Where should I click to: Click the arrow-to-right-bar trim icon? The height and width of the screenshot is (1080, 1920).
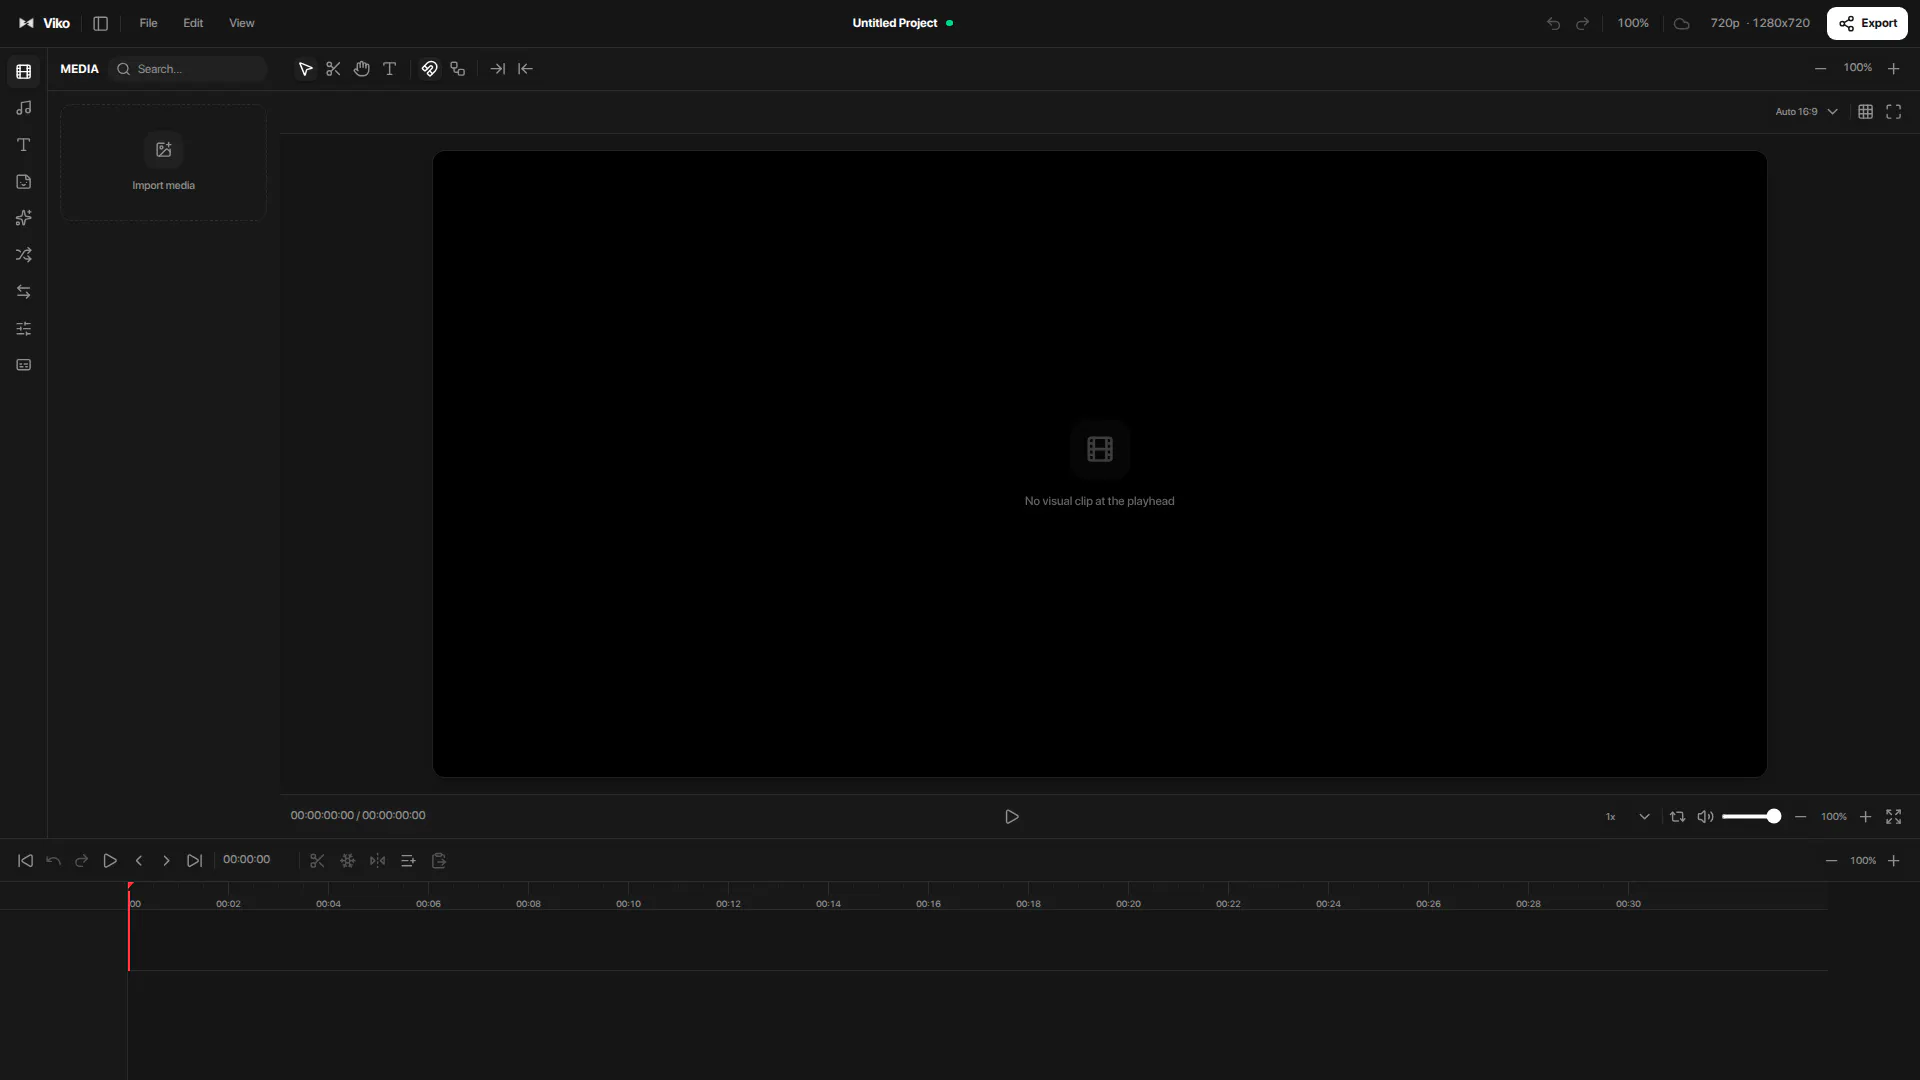[x=497, y=69]
